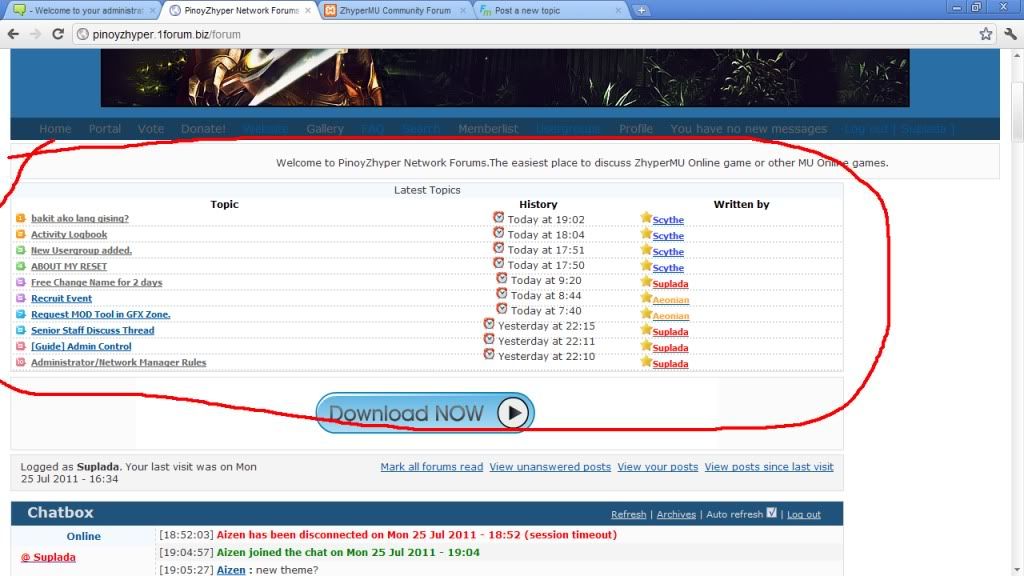This screenshot has height=576, width=1024.
Task: Reload the page with the refresh icon
Action: coord(57,34)
